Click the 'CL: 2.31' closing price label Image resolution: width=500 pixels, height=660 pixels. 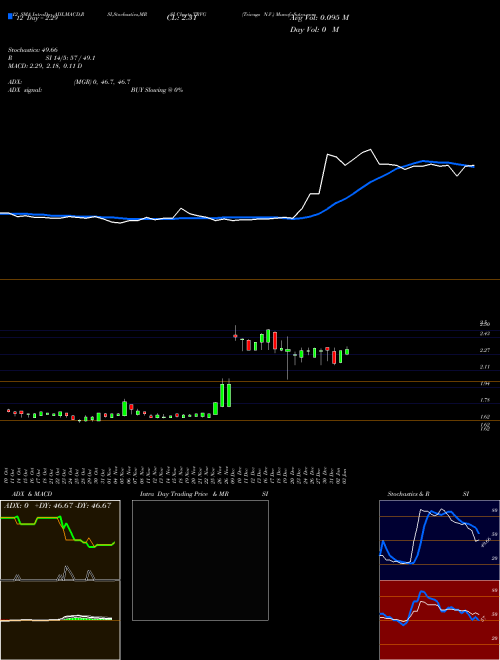pyautogui.click(x=182, y=18)
